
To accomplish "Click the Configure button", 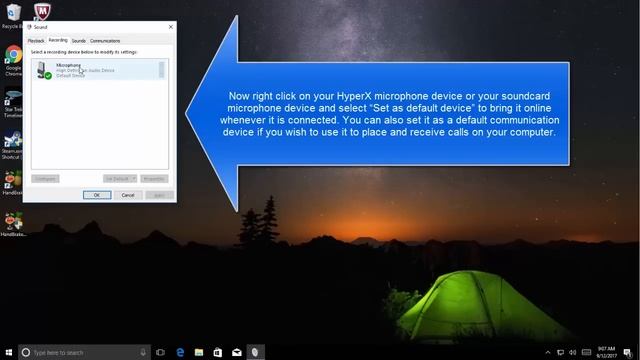I will 45,179.
